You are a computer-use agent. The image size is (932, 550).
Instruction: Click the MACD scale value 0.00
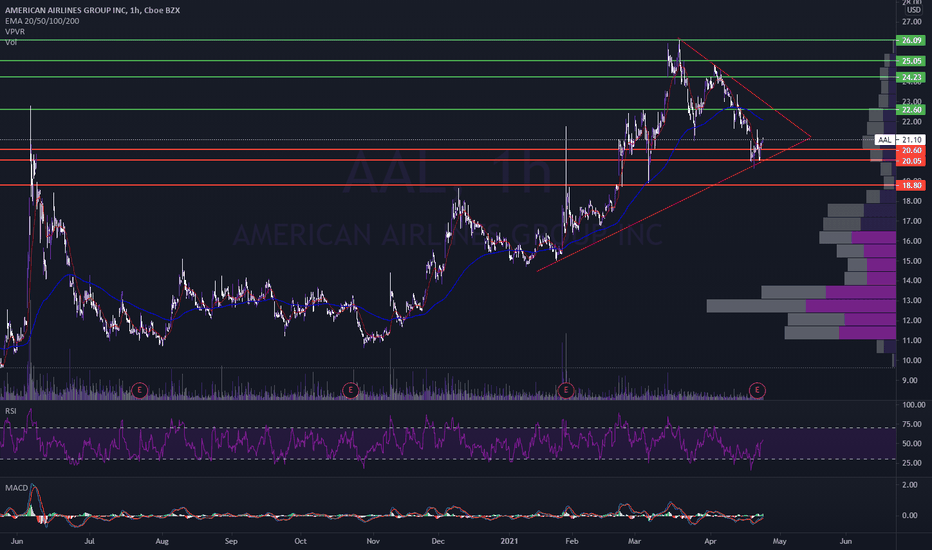coord(909,516)
